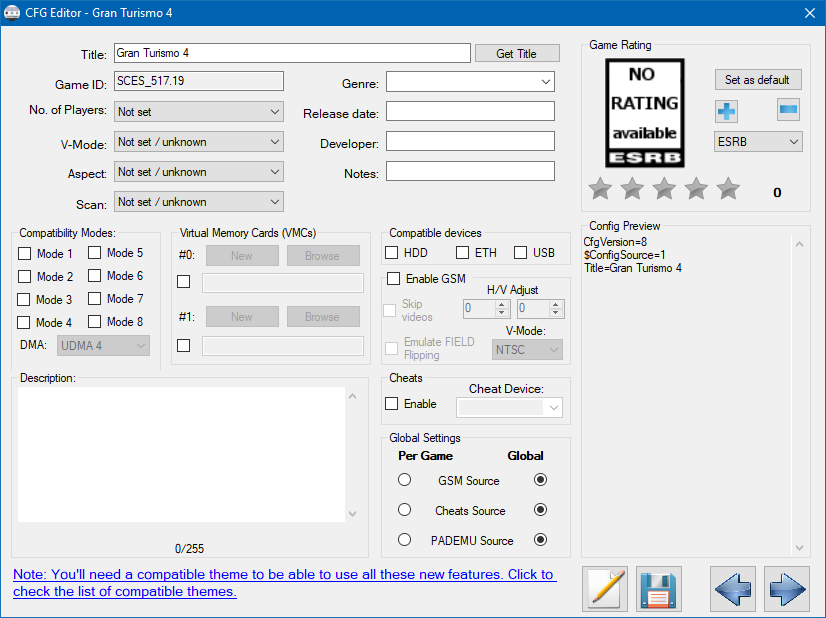This screenshot has height=618, width=826.
Task: Decrease the second H/V Adjust spinner
Action: click(x=556, y=313)
